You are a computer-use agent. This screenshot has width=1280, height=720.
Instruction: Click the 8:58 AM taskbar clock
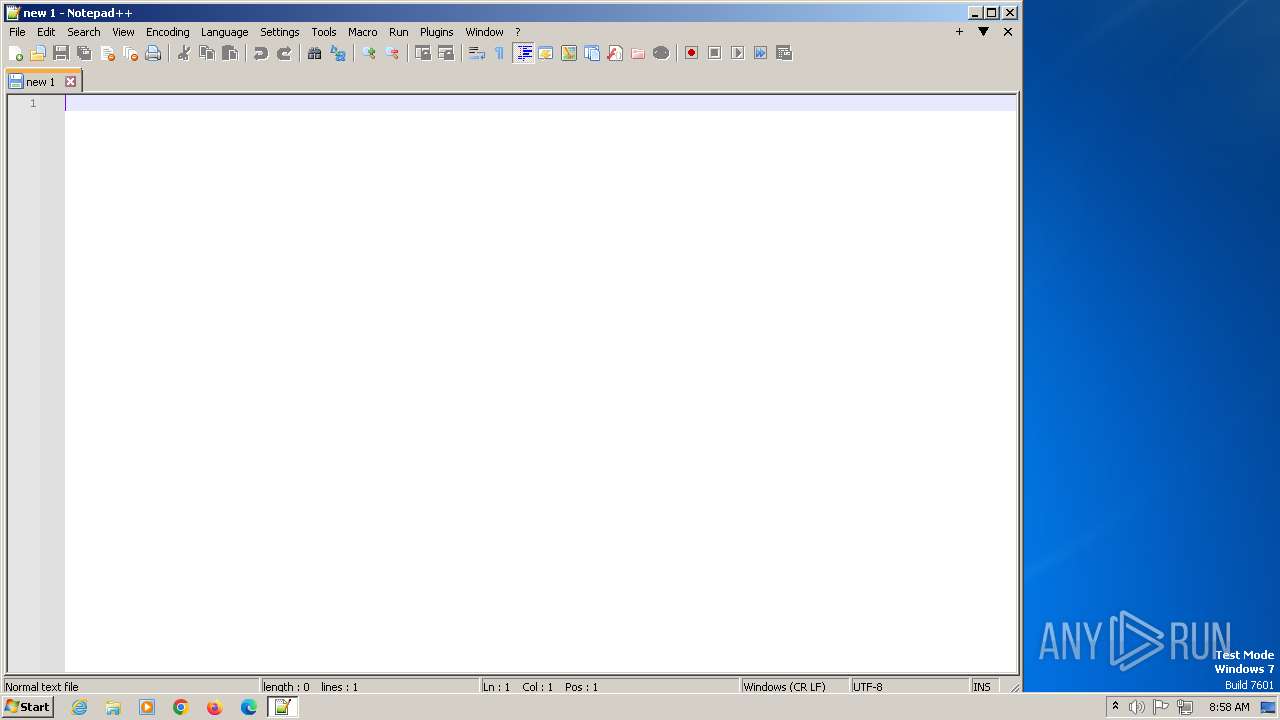click(x=1229, y=707)
